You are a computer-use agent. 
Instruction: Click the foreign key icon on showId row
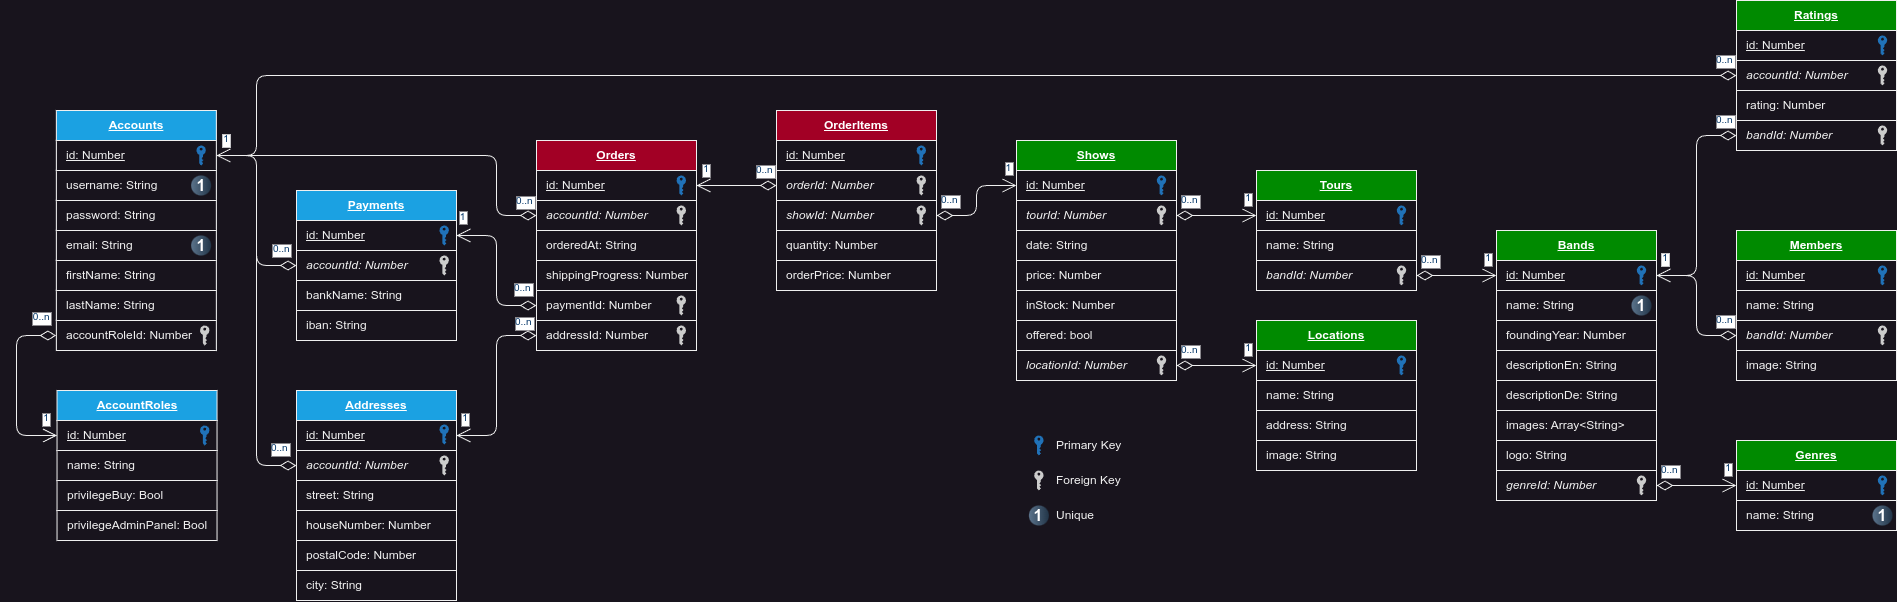coord(921,215)
